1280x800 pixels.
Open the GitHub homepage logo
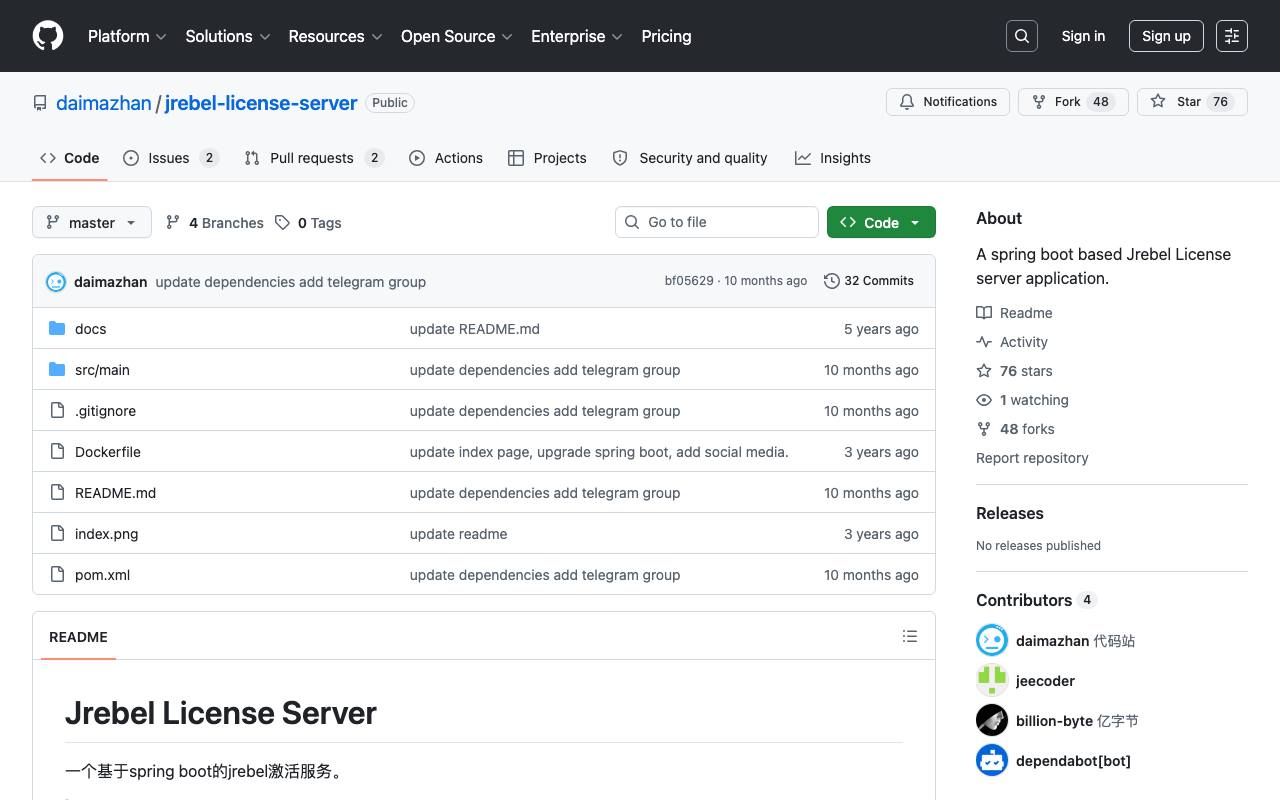click(x=48, y=36)
